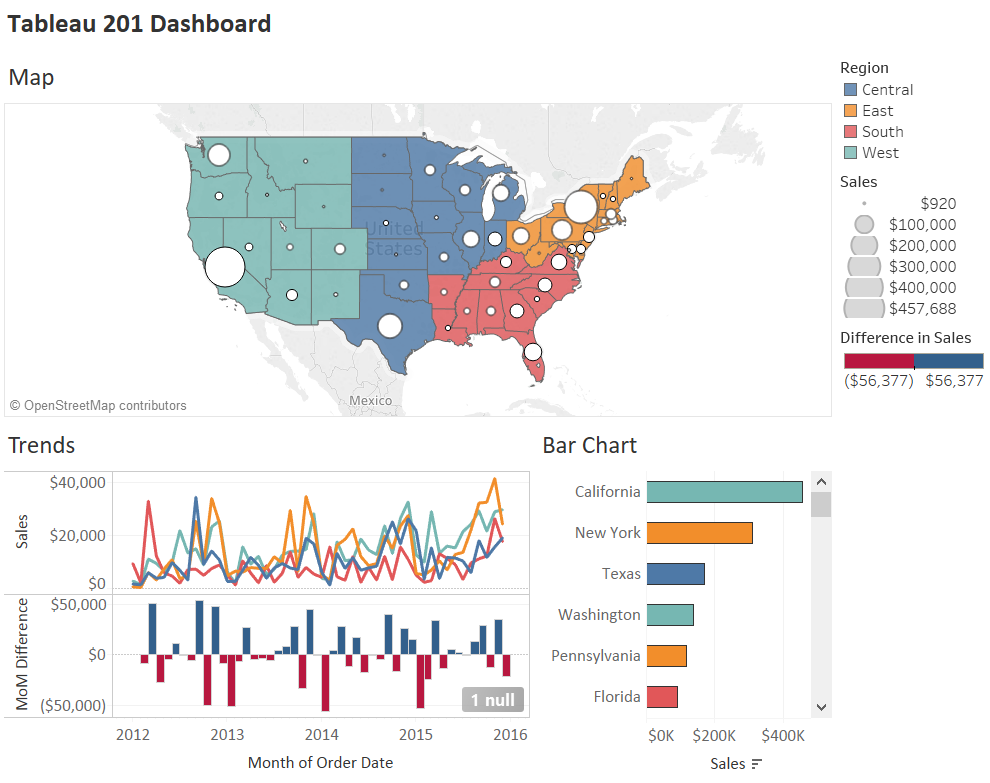
Task: Click Florida's sales bubble on the map
Action: (531, 354)
